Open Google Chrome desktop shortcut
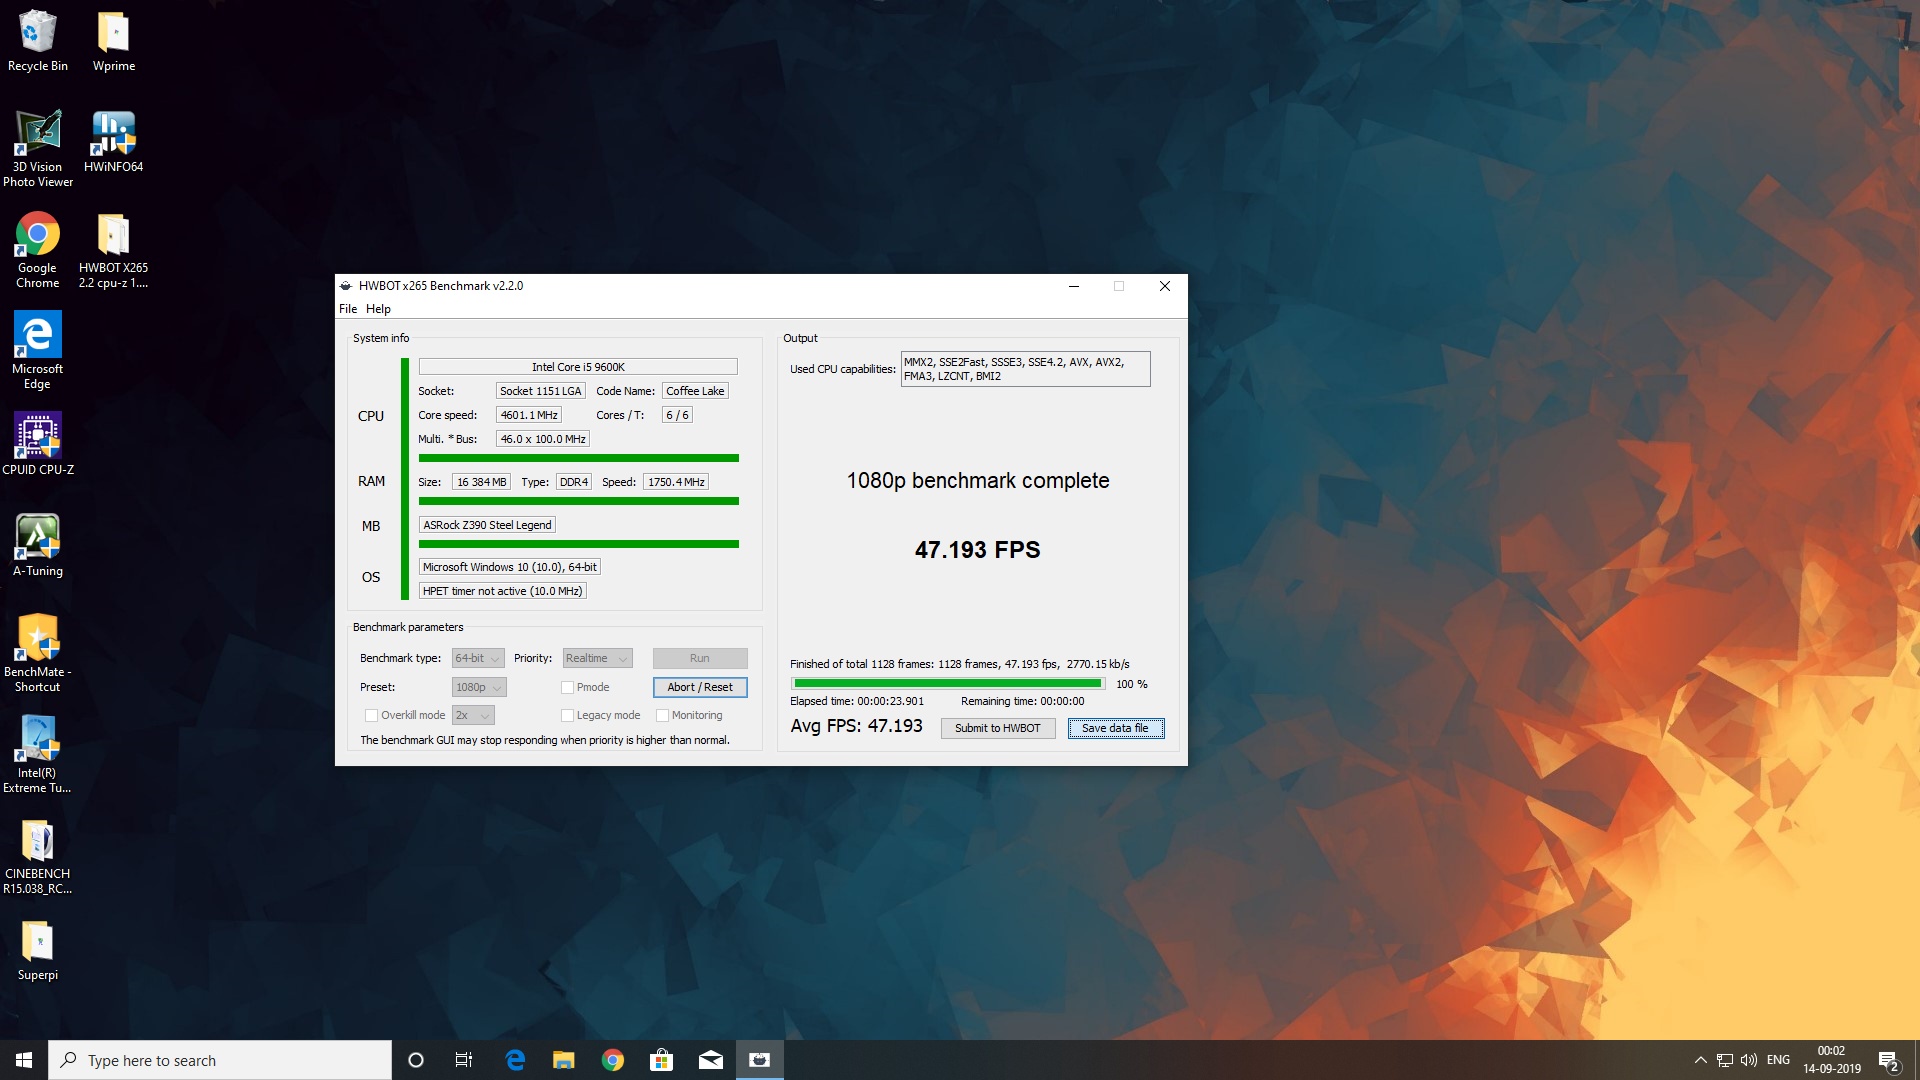The height and width of the screenshot is (1080, 1920). (x=37, y=250)
